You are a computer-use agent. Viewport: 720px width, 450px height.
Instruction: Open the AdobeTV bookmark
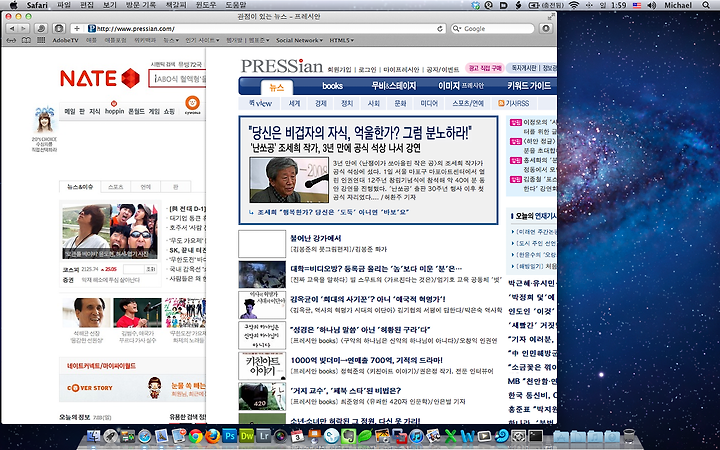(65, 40)
